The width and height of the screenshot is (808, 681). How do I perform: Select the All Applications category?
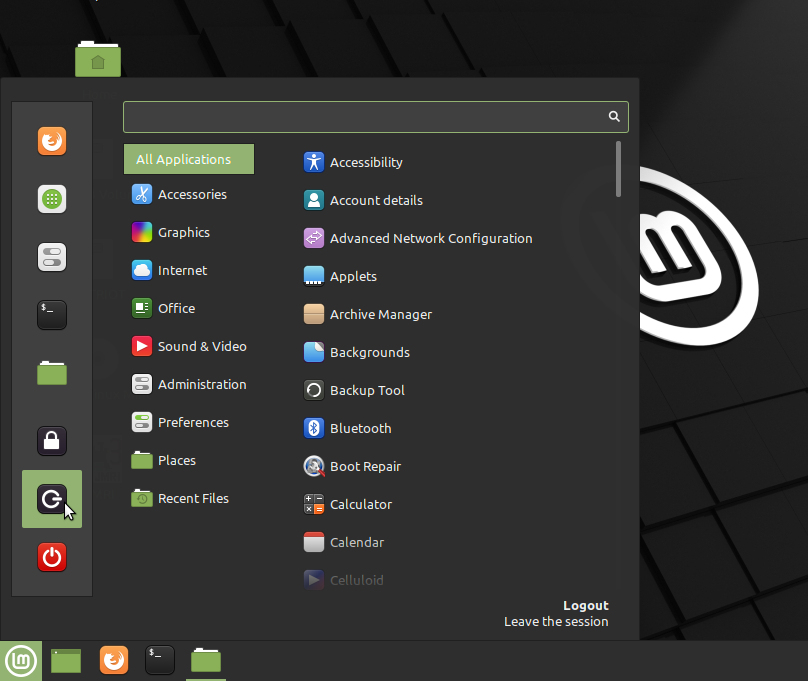pyautogui.click(x=188, y=159)
